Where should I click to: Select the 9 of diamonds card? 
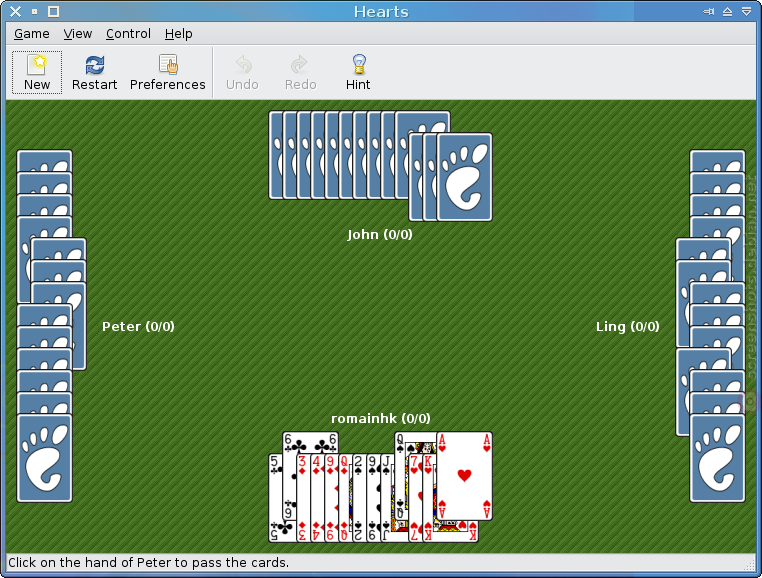click(x=331, y=498)
